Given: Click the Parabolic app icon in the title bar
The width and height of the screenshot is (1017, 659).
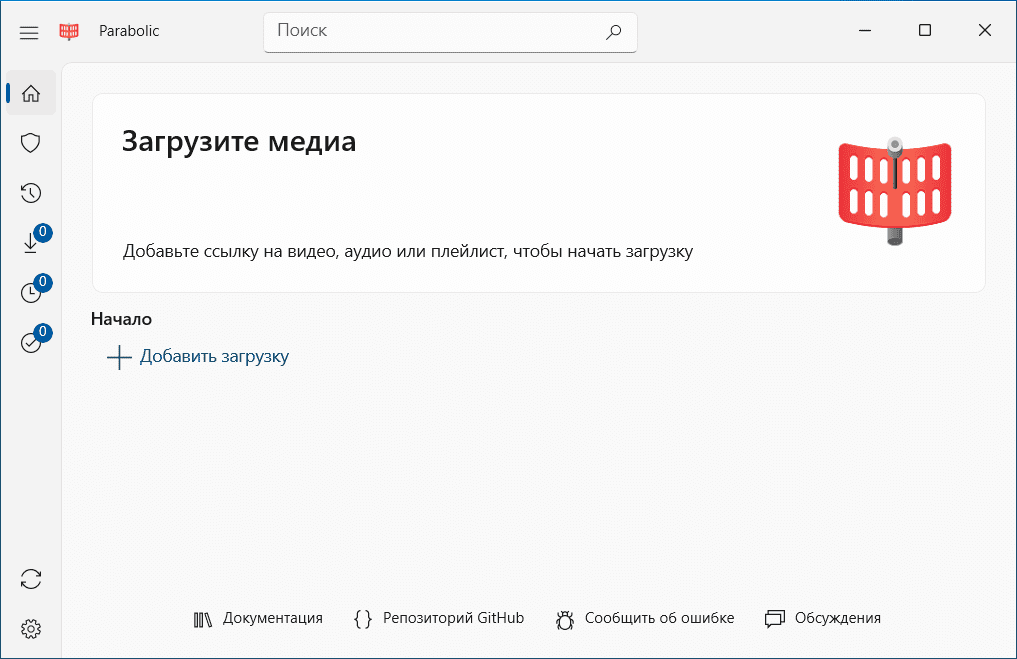Looking at the screenshot, I should point(69,32).
